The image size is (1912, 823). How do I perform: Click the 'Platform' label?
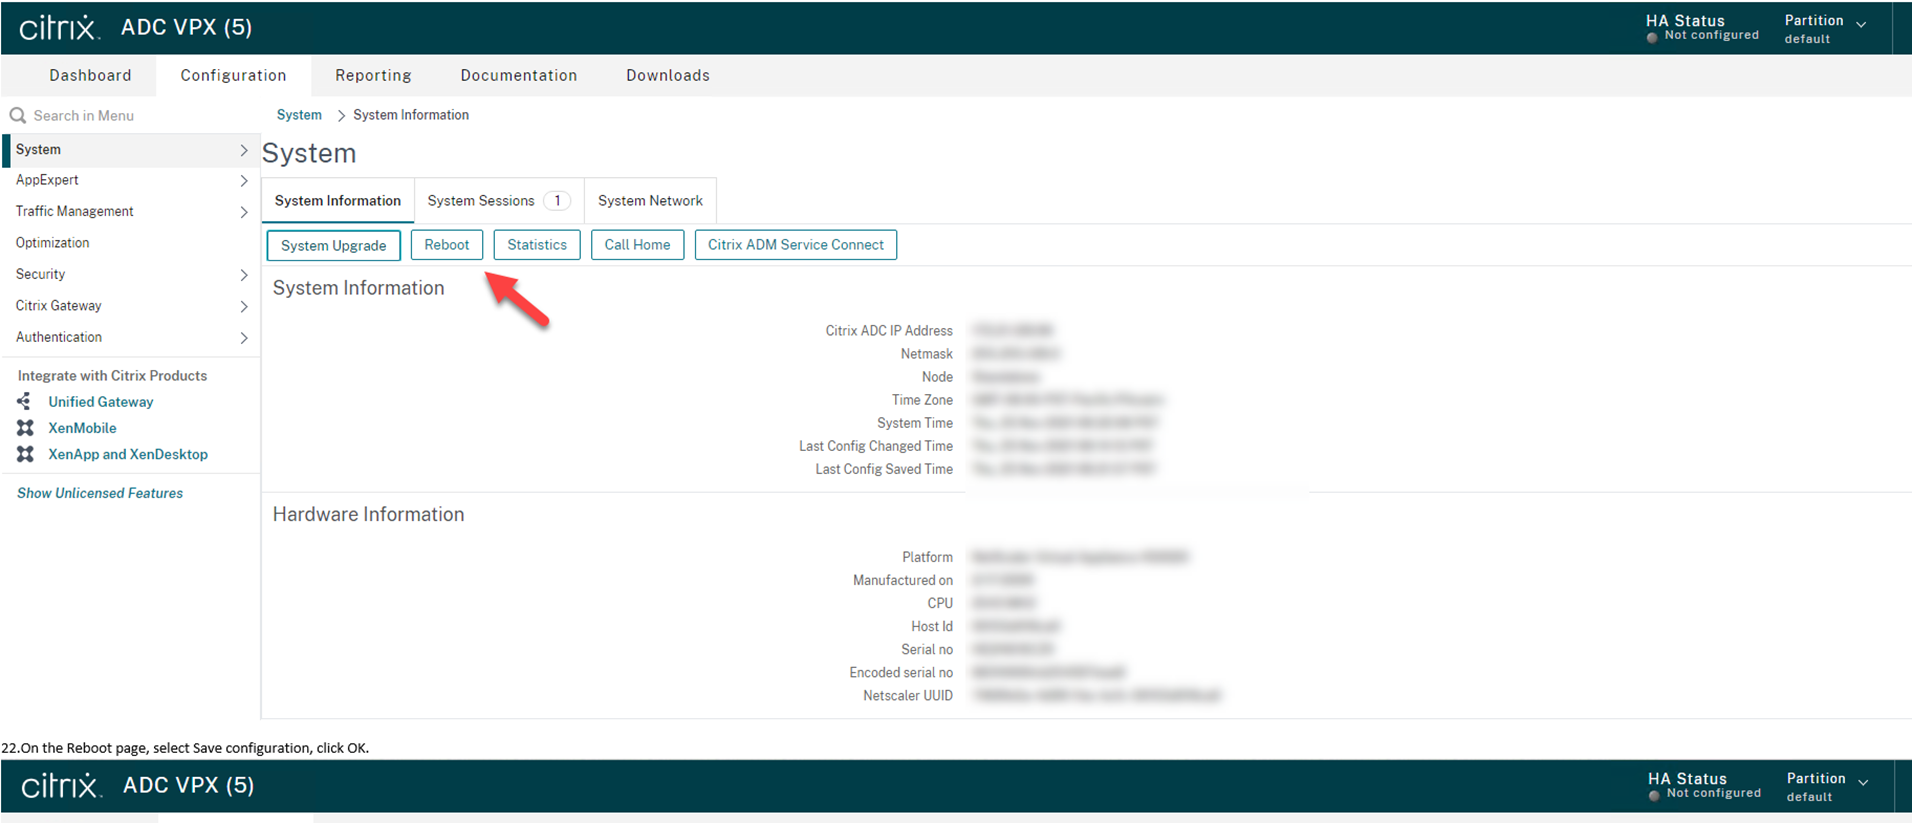927,557
